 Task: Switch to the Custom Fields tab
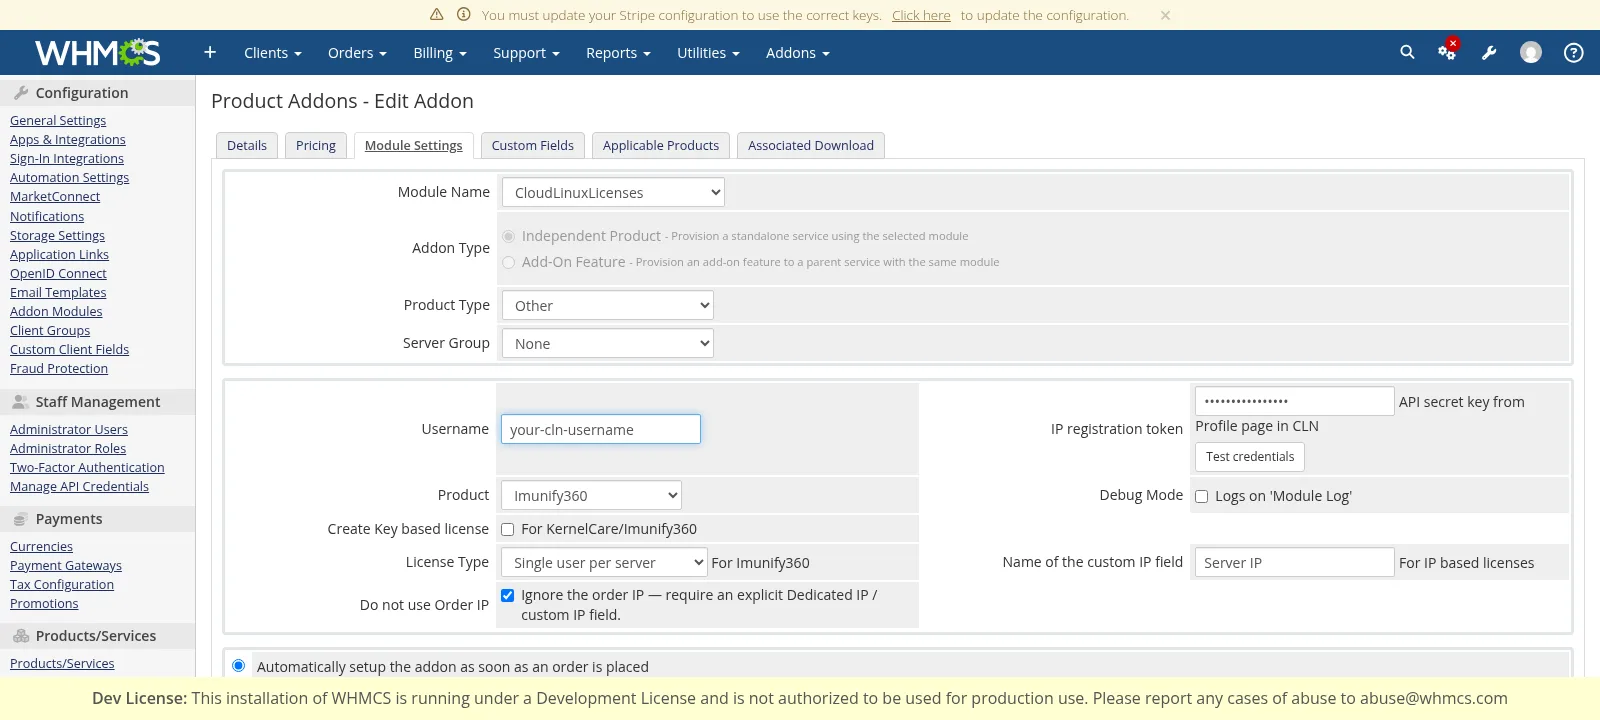[533, 145]
